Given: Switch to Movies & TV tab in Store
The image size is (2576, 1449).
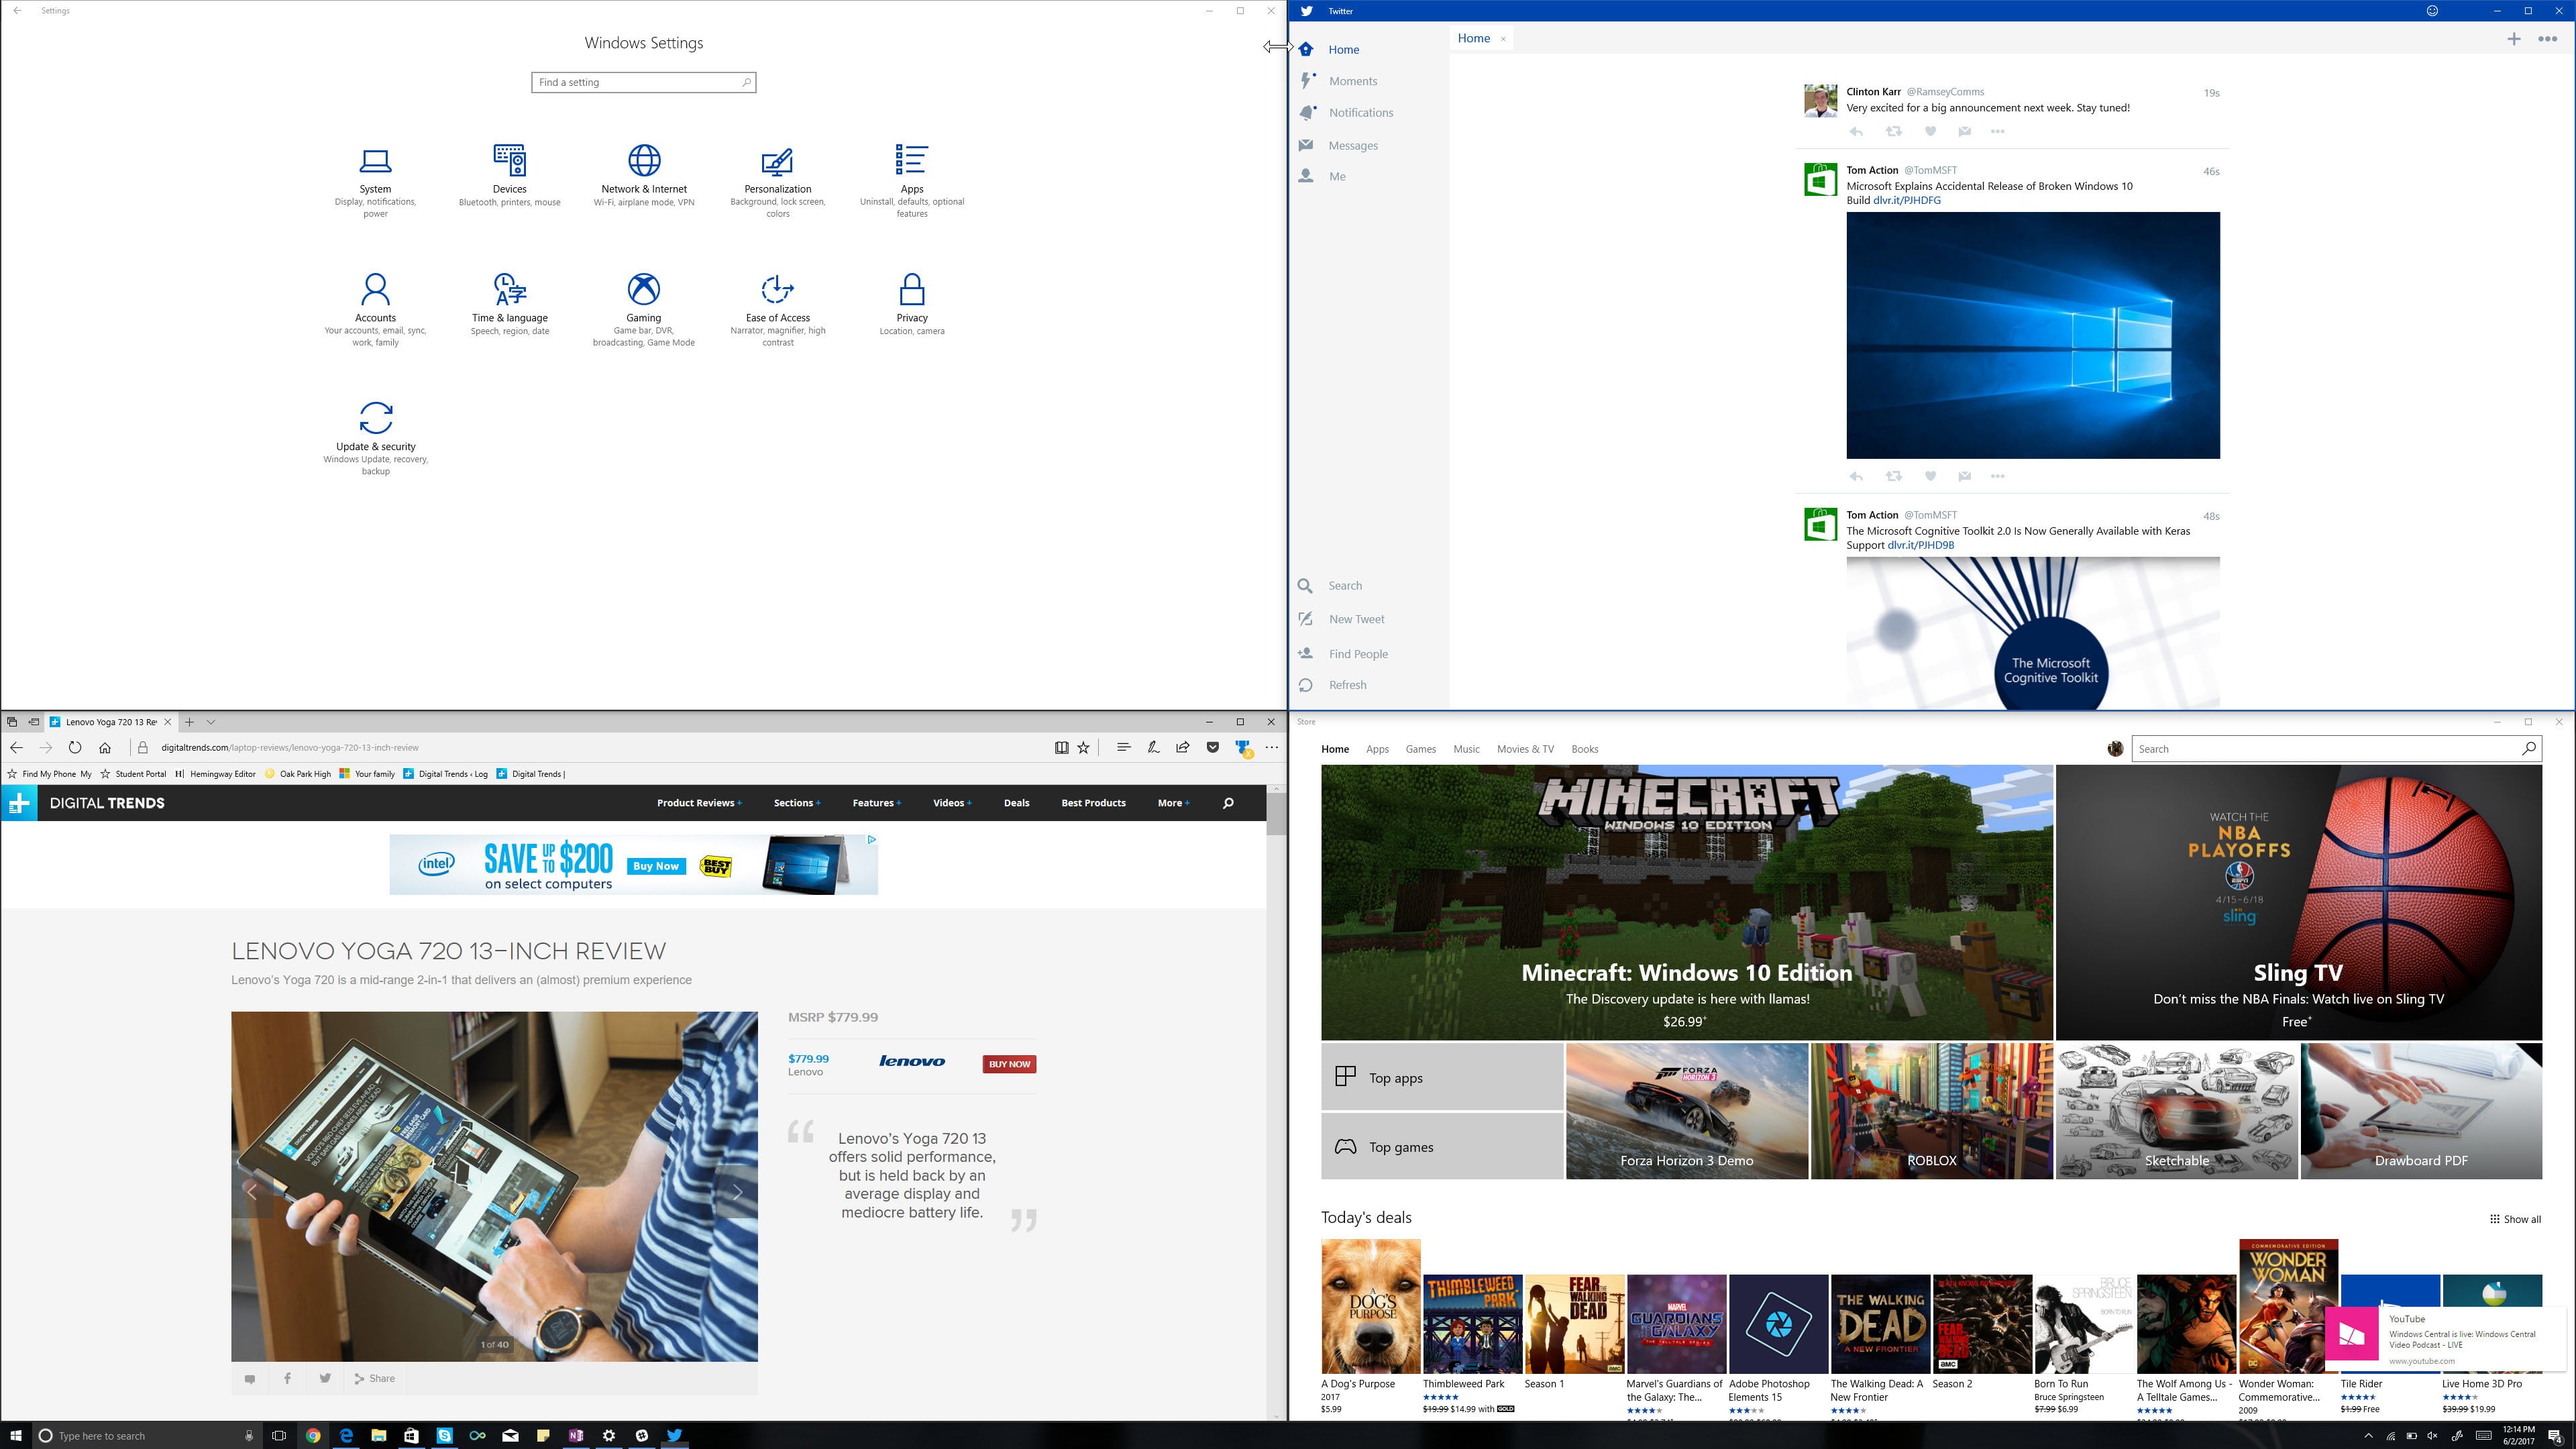Looking at the screenshot, I should coord(1525,749).
